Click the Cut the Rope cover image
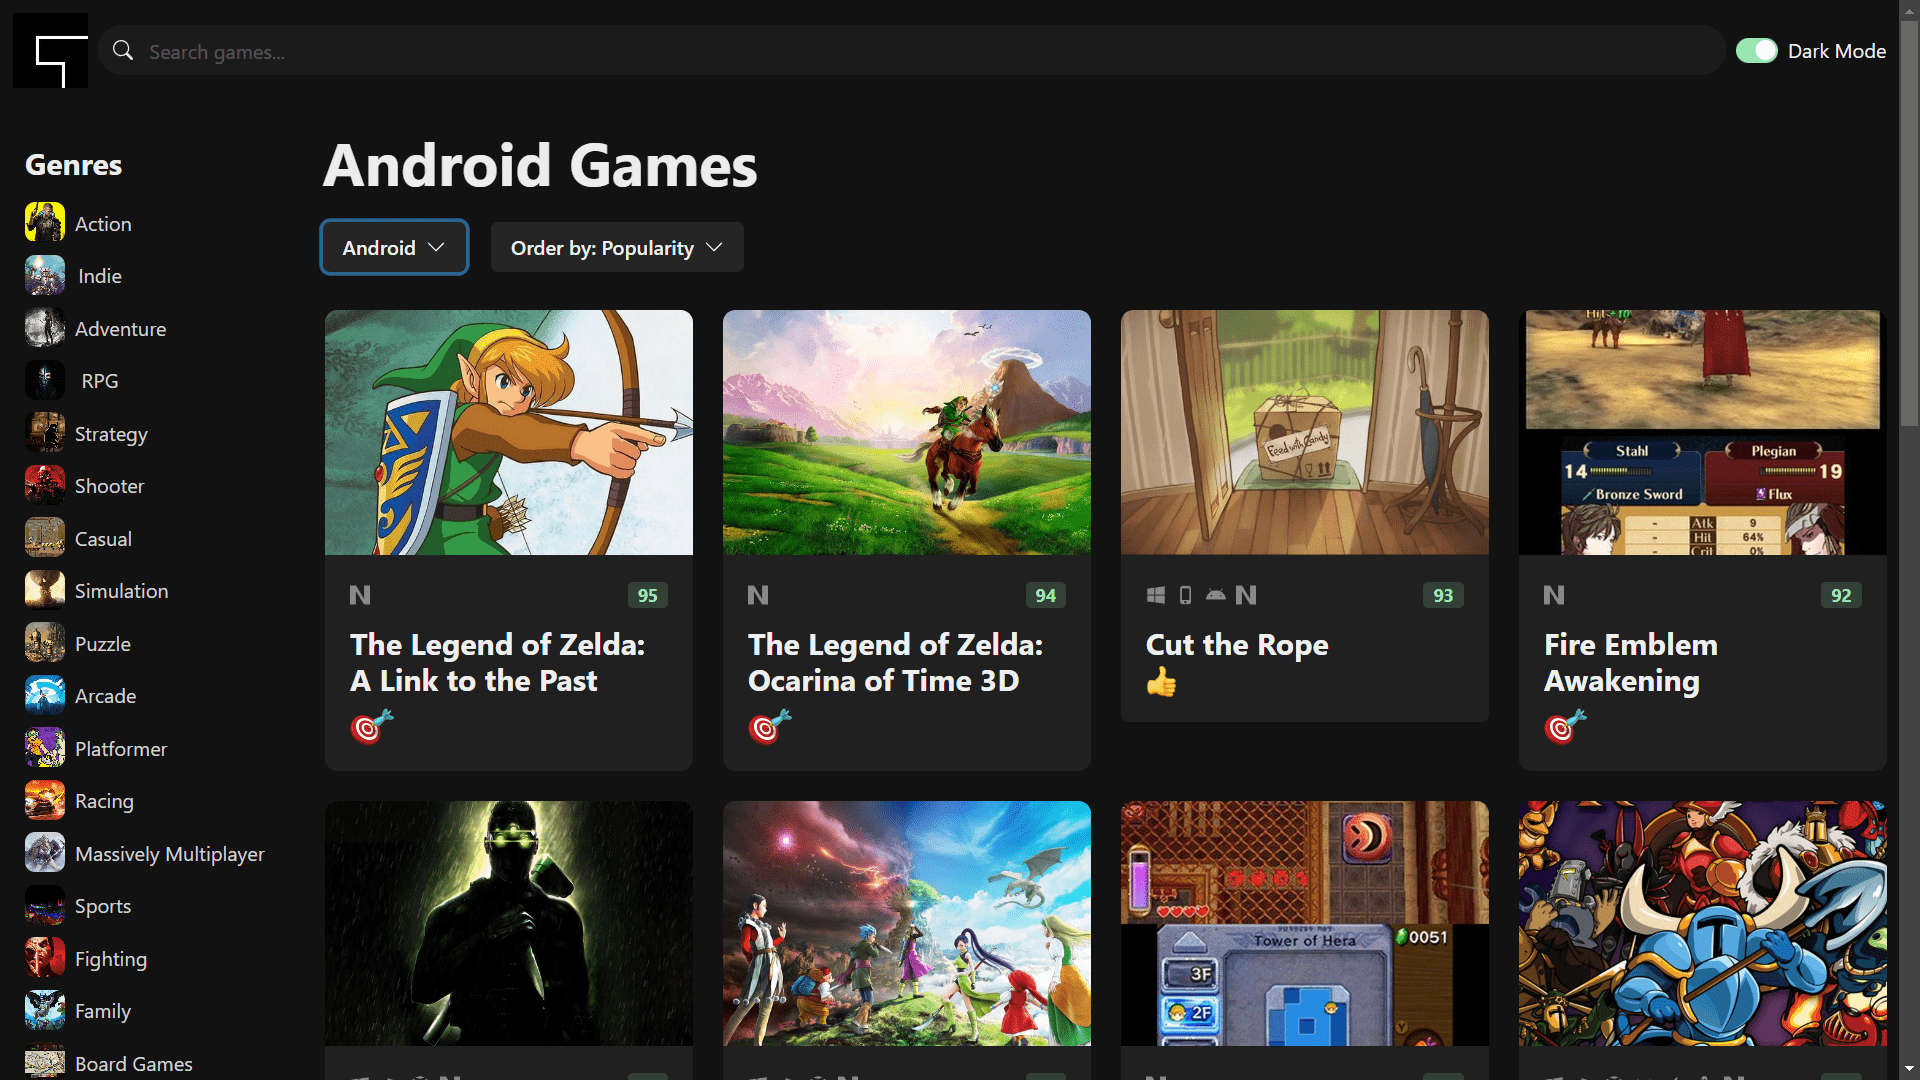 (1304, 432)
